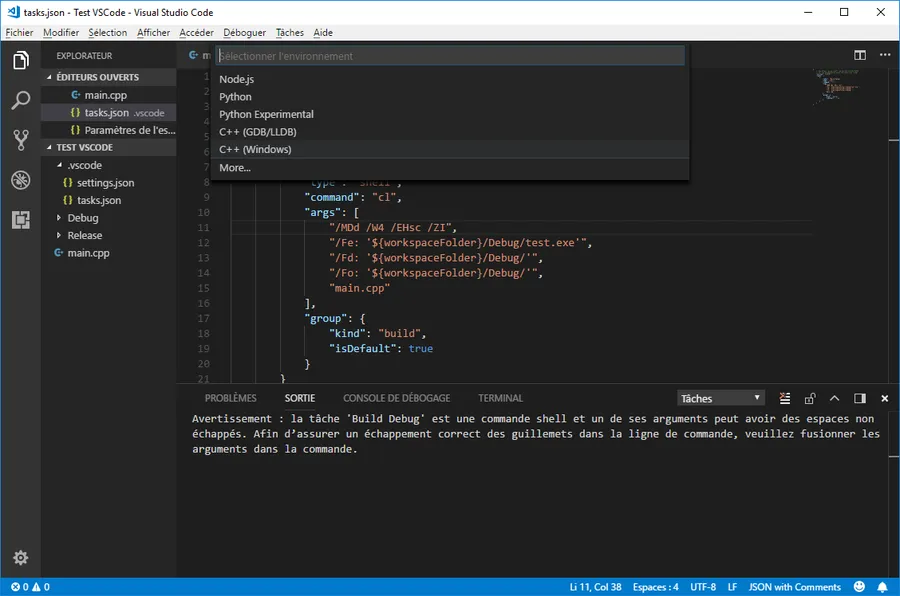
Task: Open tasks.json under the .vscode folder
Action: click(109, 200)
